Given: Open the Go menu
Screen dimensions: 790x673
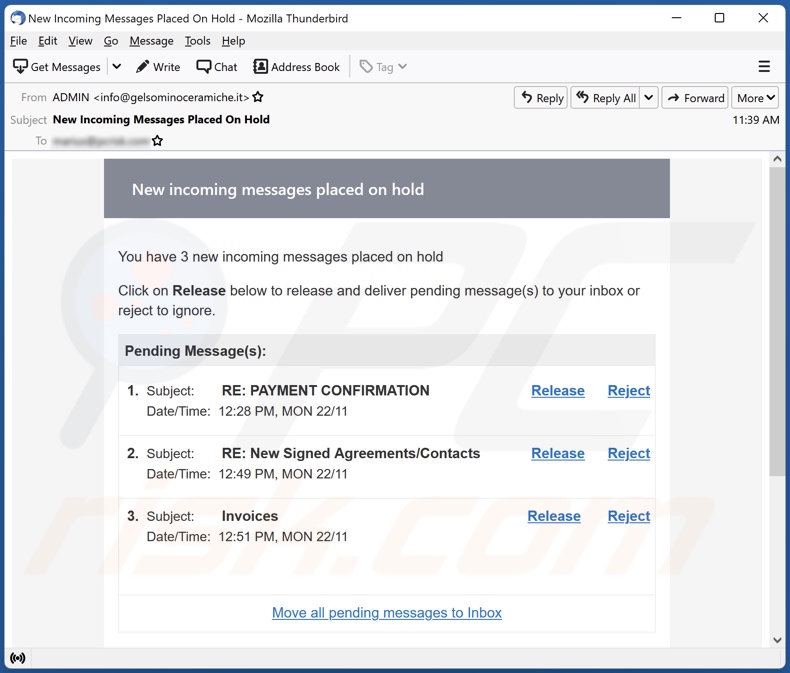Looking at the screenshot, I should coord(111,41).
